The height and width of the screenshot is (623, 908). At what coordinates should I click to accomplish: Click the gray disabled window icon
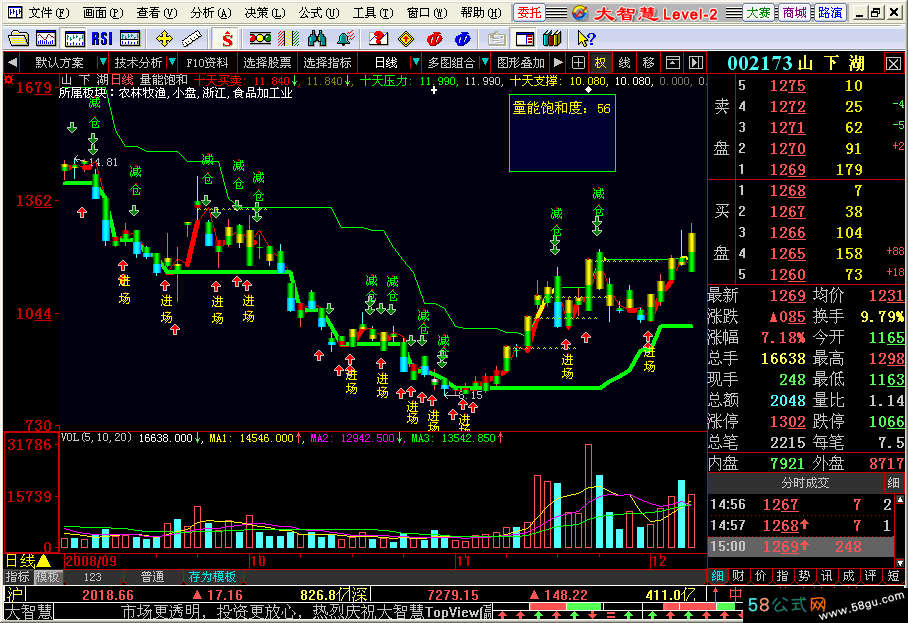[x=496, y=39]
